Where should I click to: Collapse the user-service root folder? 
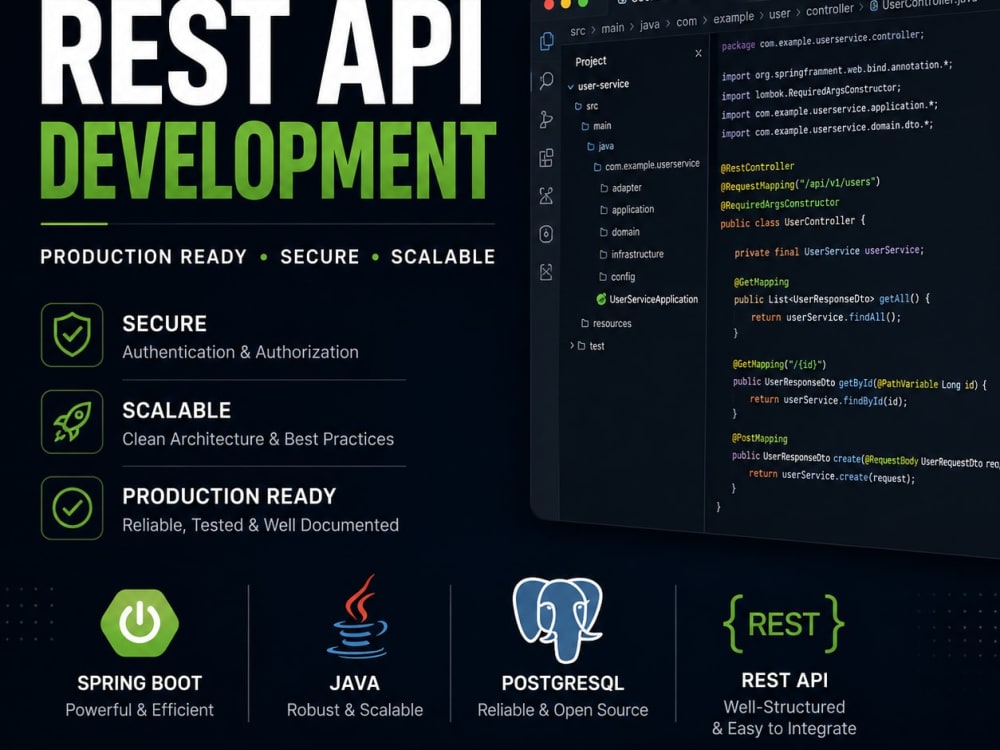(x=571, y=86)
